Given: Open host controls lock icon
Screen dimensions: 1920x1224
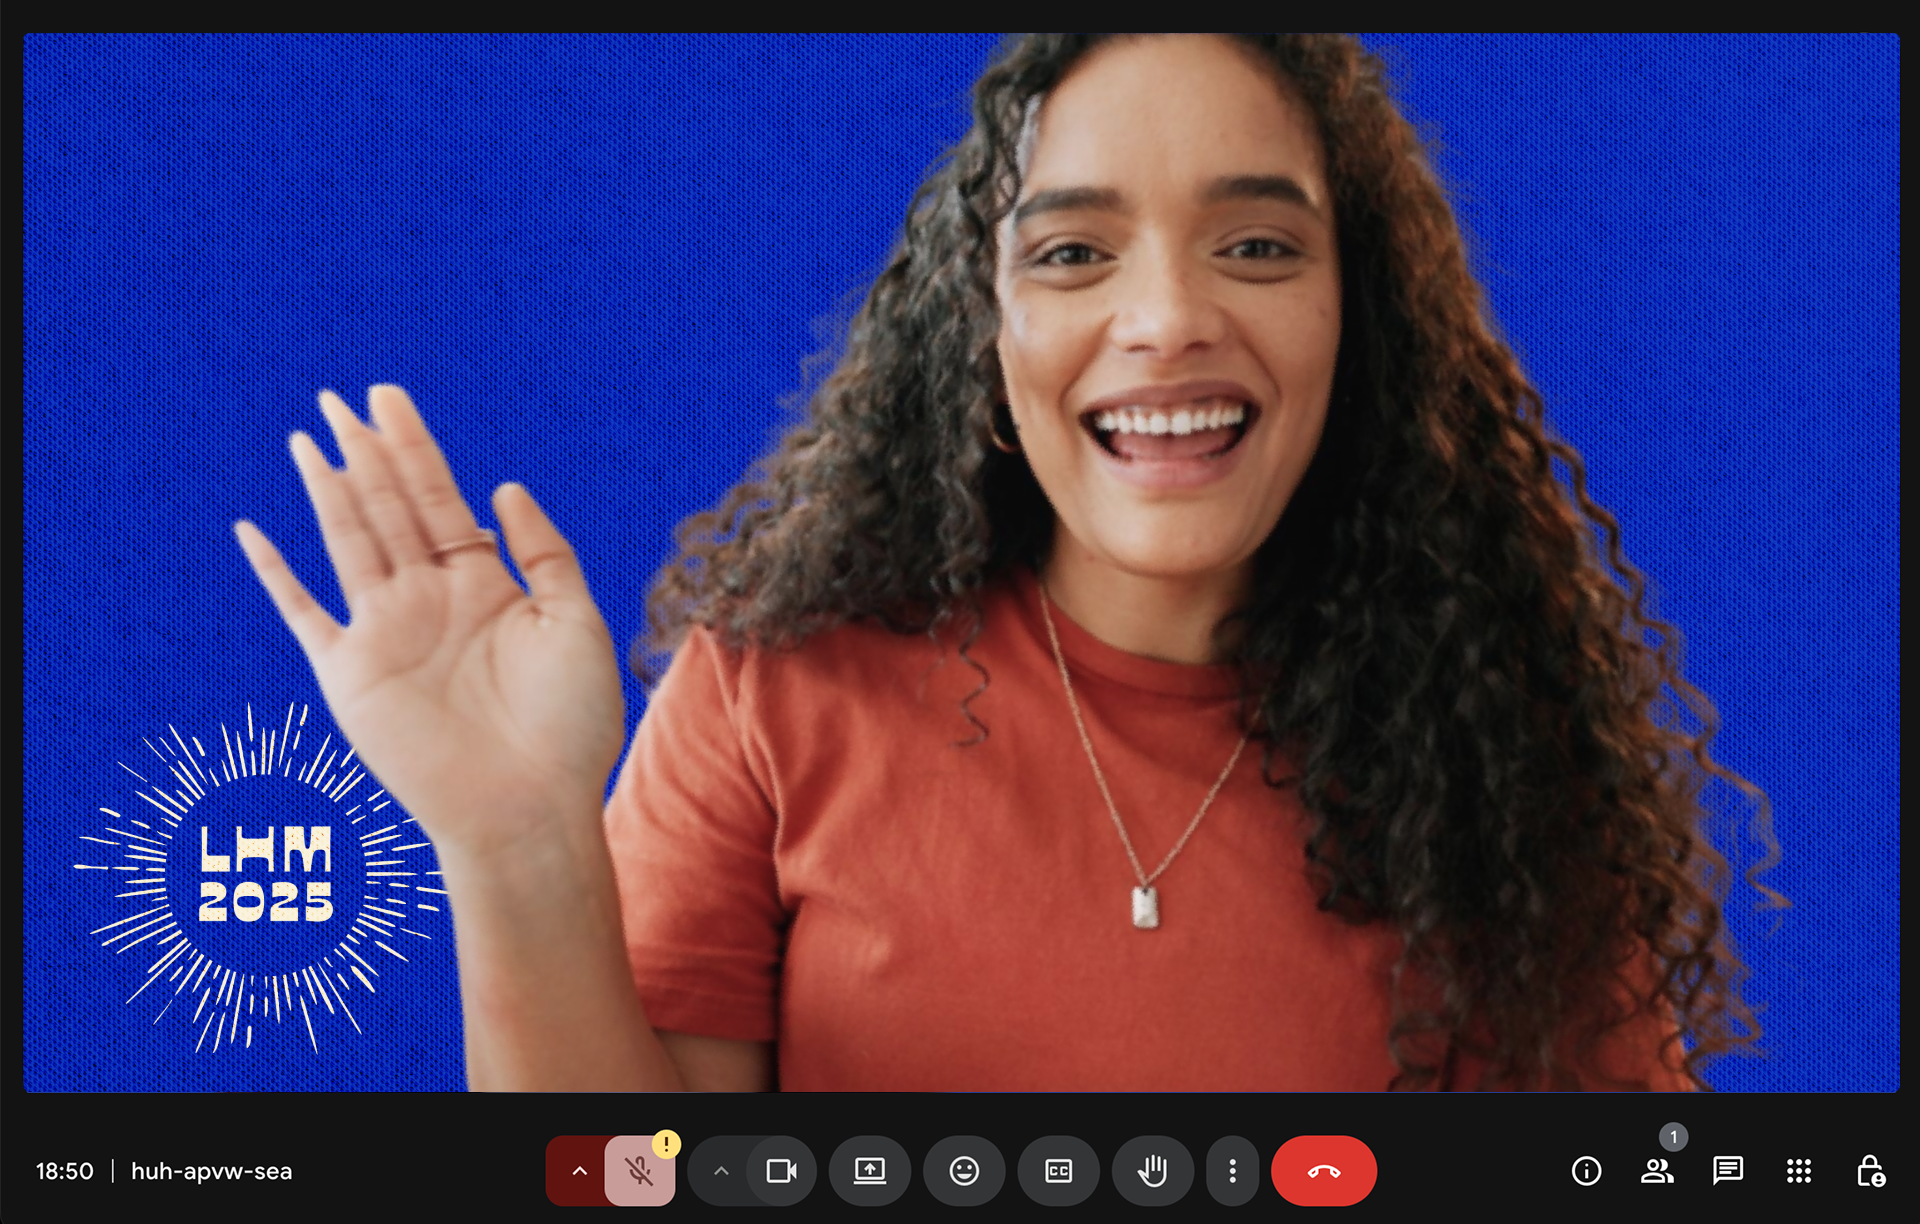Looking at the screenshot, I should coord(1870,1171).
